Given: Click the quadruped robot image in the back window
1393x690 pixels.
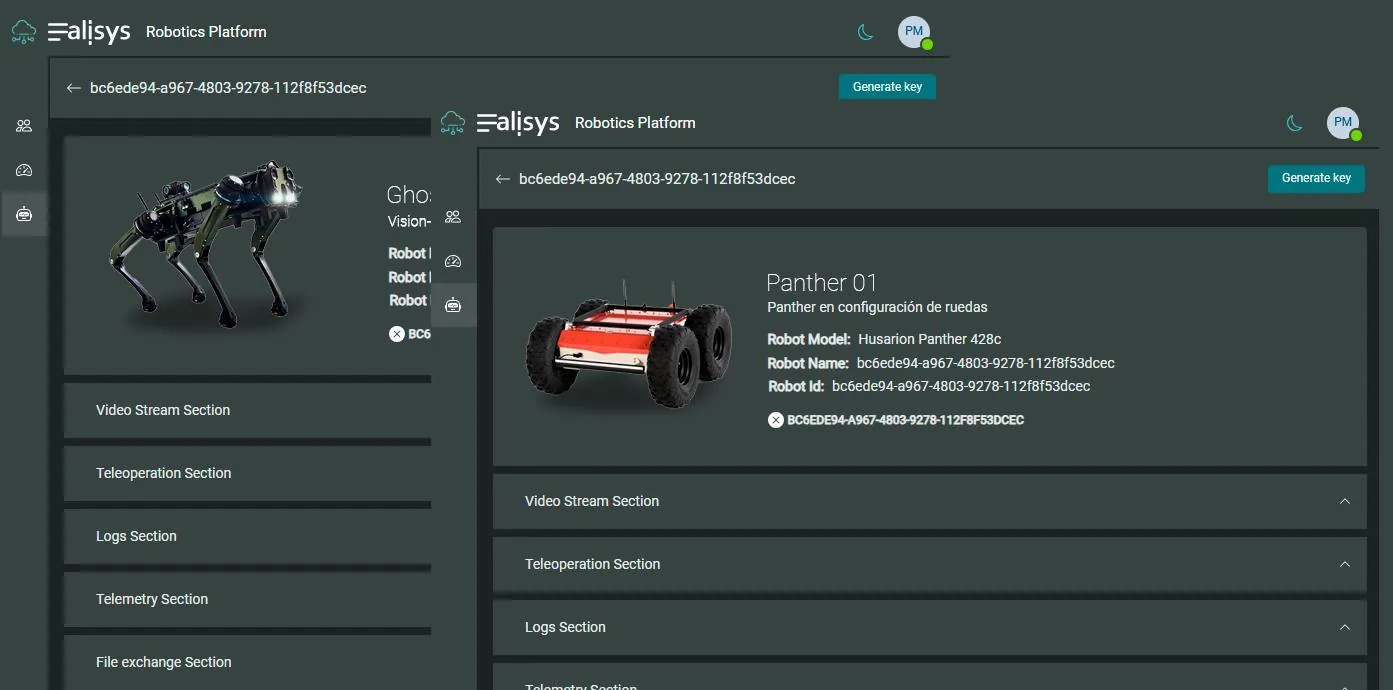Looking at the screenshot, I should pos(205,244).
